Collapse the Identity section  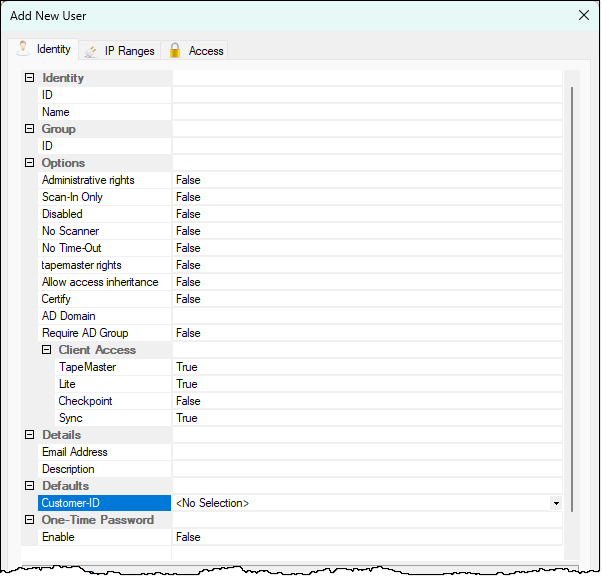29,78
